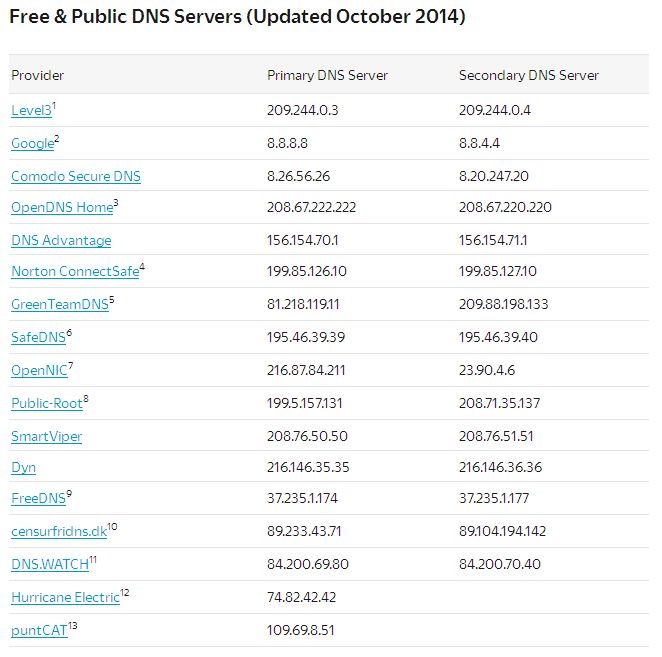Visit the Public-Root link
Viewport: 662px width, 657px height.
pos(47,403)
